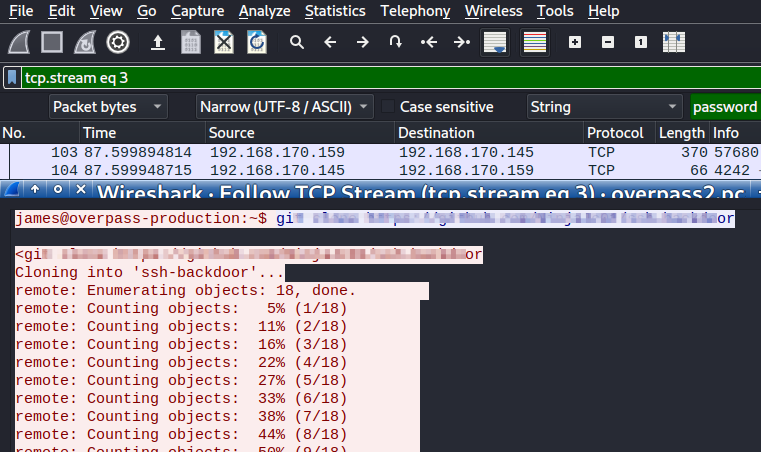
Task: Toggle packet colorization rules
Action: (535, 42)
